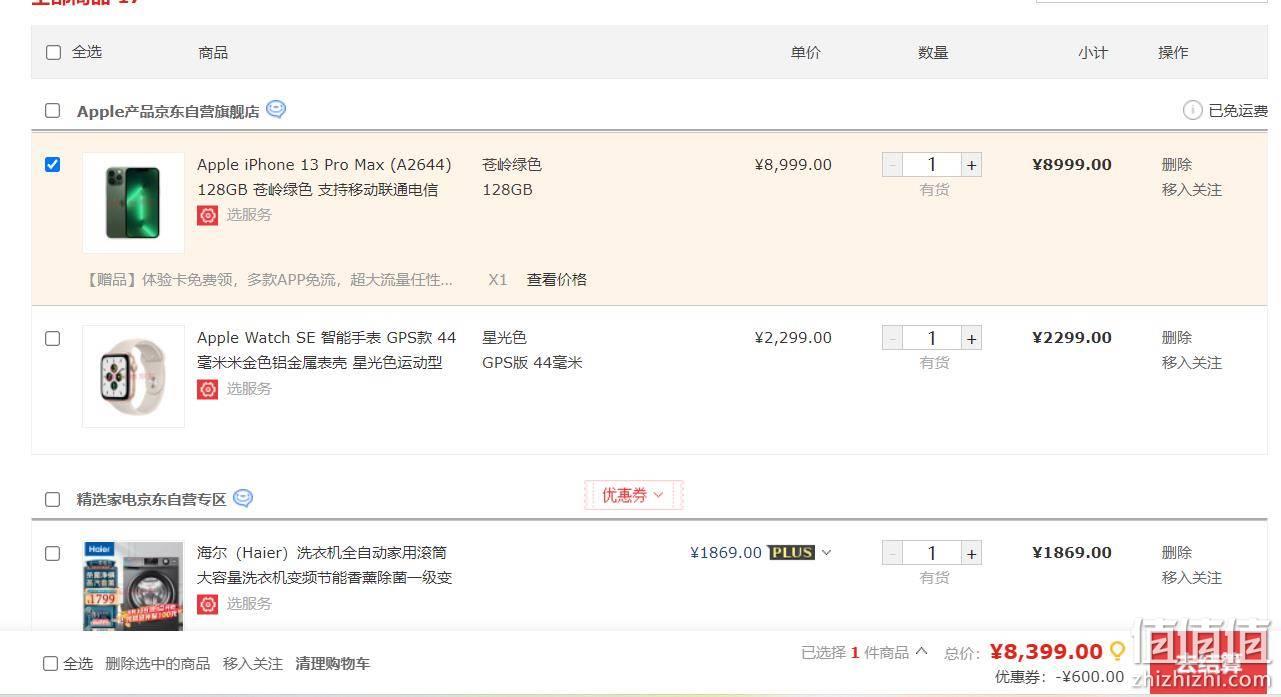The height and width of the screenshot is (697, 1281).
Task: Click the Apple Watch SE quantity field
Action: [932, 338]
